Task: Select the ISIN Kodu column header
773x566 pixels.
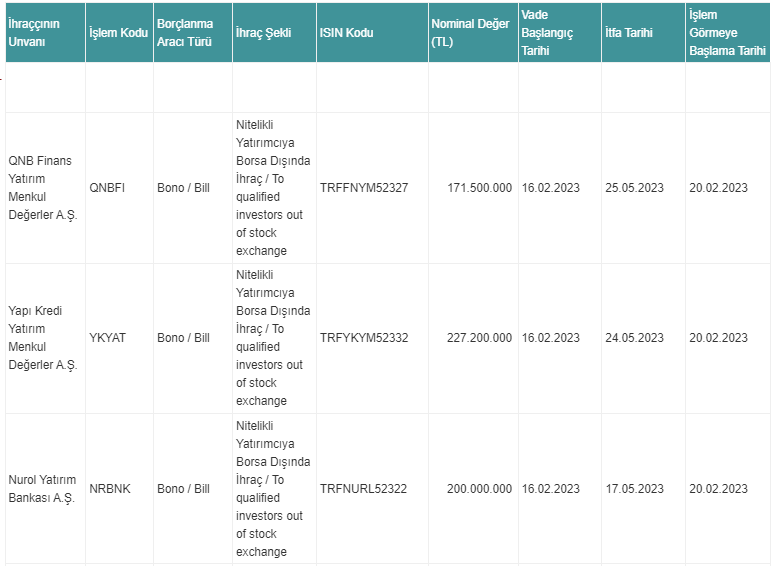Action: click(346, 33)
